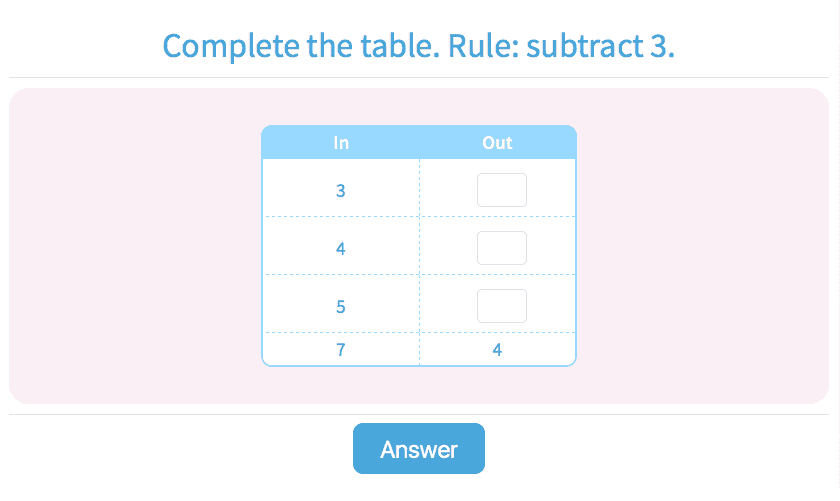
Task: Click the divider line above the Answer button
Action: click(x=419, y=414)
